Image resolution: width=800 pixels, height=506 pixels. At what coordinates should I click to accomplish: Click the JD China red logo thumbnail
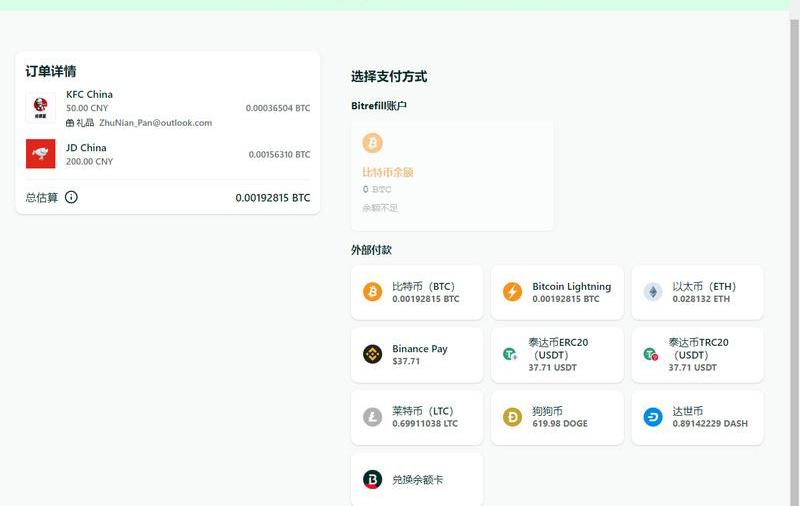pos(40,154)
